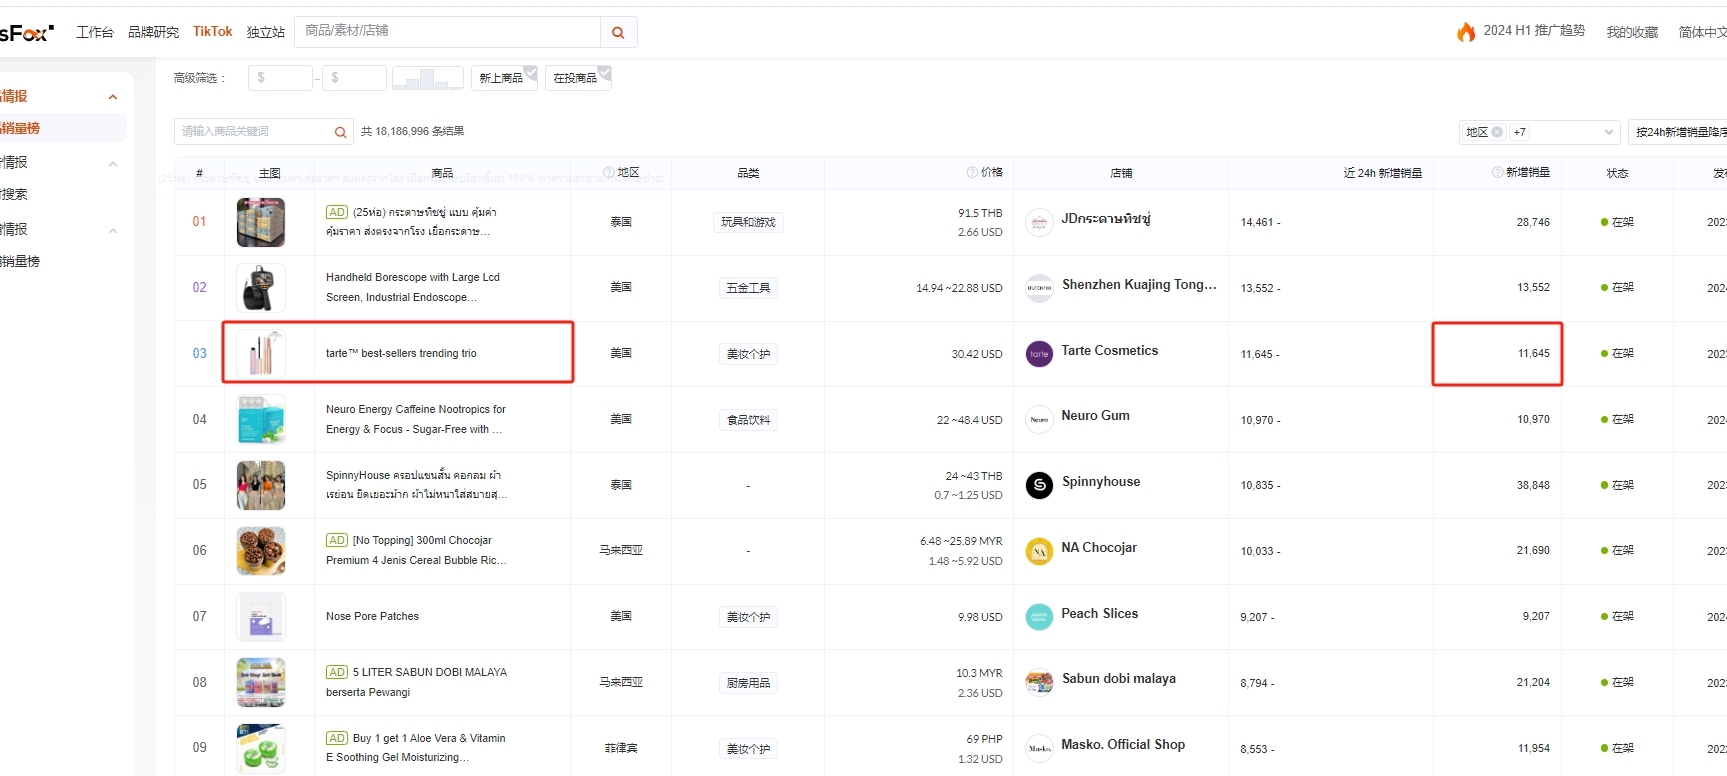Click the 玩具和游戏 category tag
The width and height of the screenshot is (1727, 776).
pyautogui.click(x=748, y=222)
